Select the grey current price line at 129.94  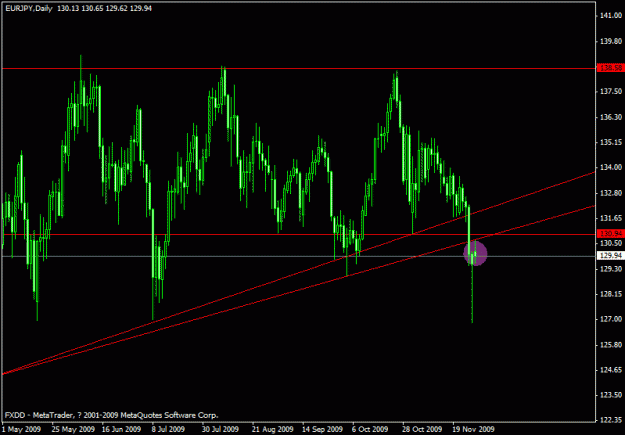click(299, 256)
